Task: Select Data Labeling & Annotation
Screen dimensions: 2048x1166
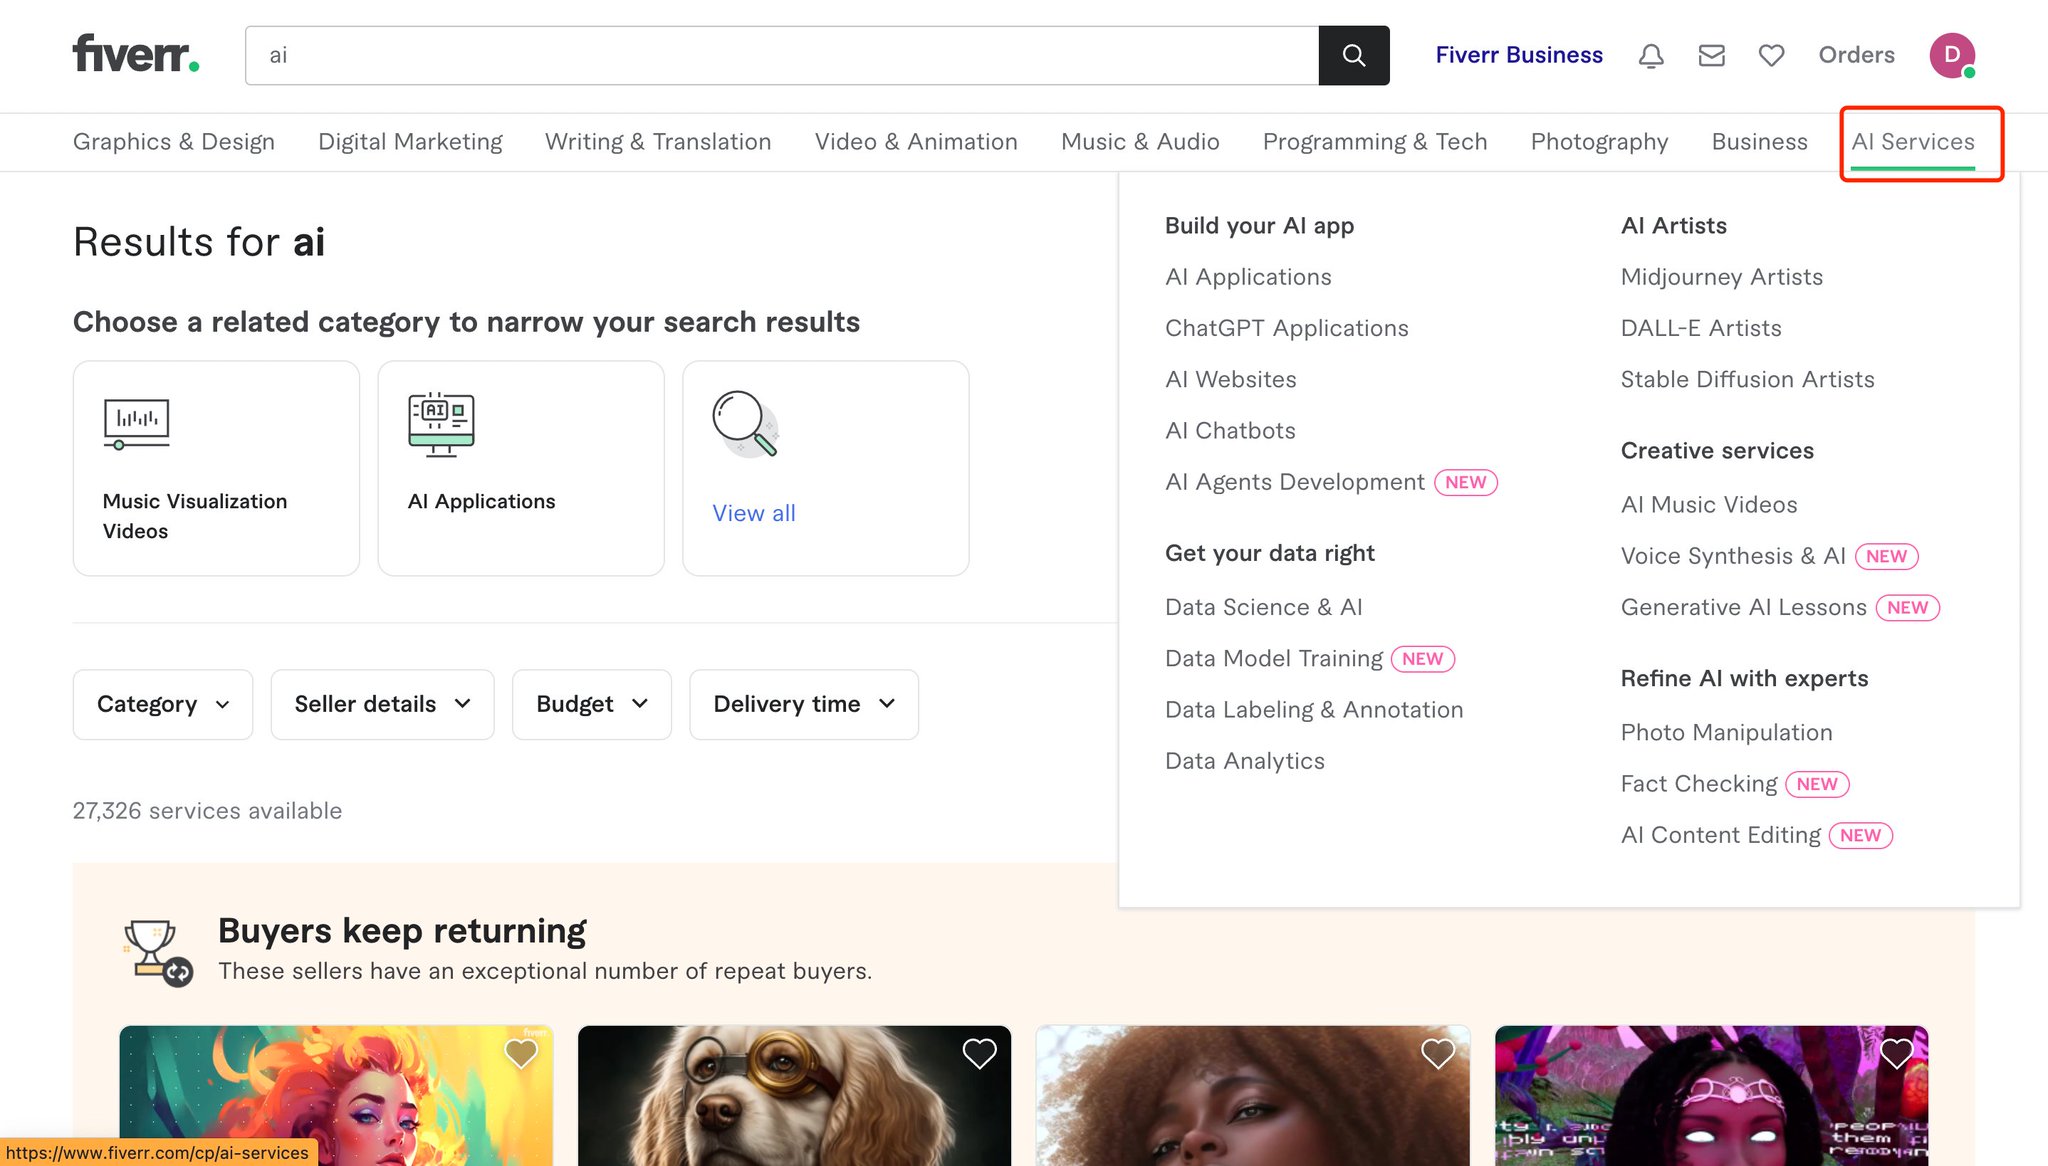Action: coord(1314,709)
